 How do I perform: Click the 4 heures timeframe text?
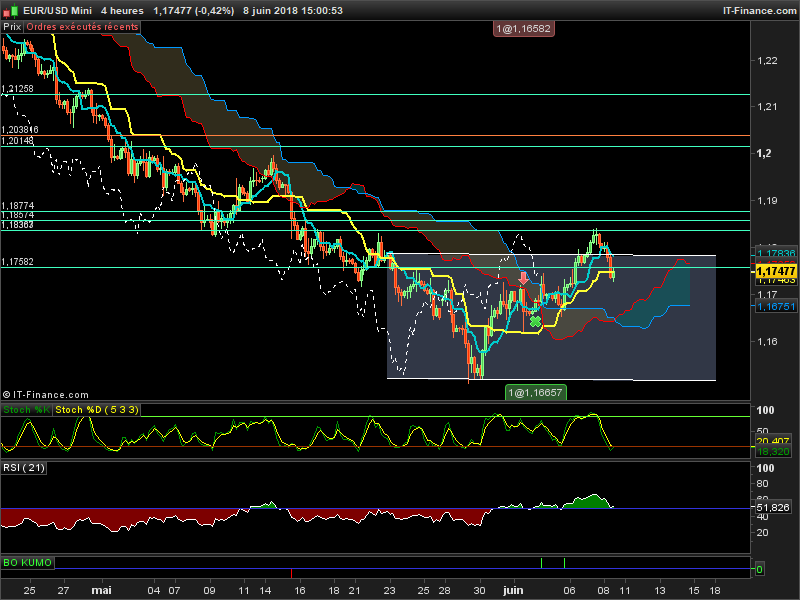(122, 11)
